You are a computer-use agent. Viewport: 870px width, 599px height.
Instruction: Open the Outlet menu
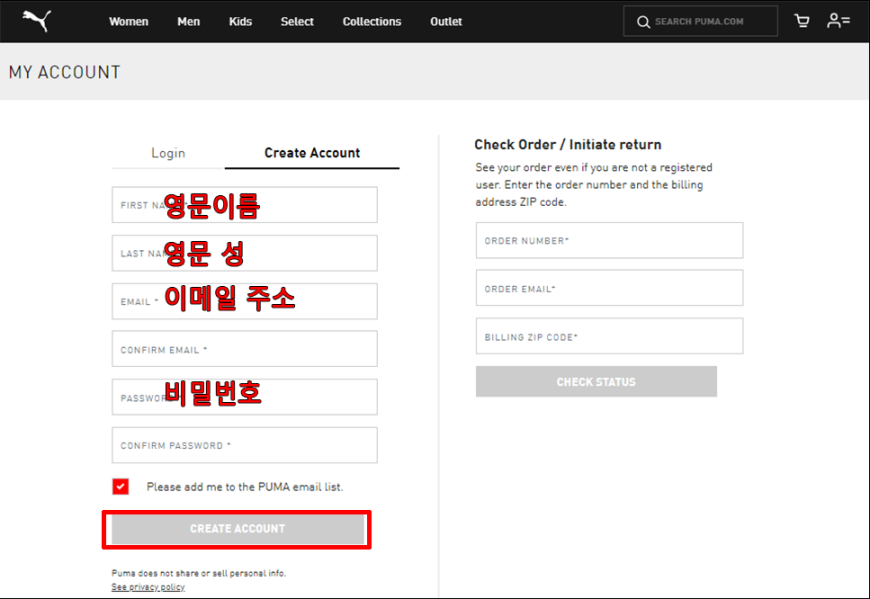(x=446, y=22)
